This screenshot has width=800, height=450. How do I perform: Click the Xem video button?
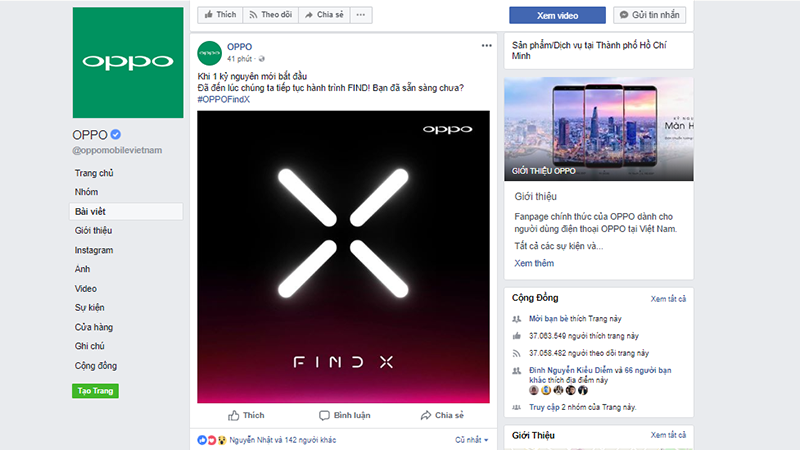point(557,15)
